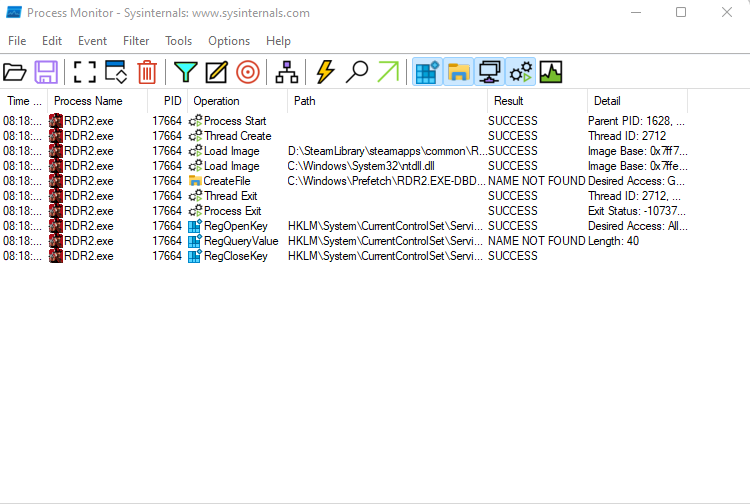This screenshot has width=750, height=504.
Task: Click the RegQueryValue NAME NOT FOUND result
Action: pos(537,241)
